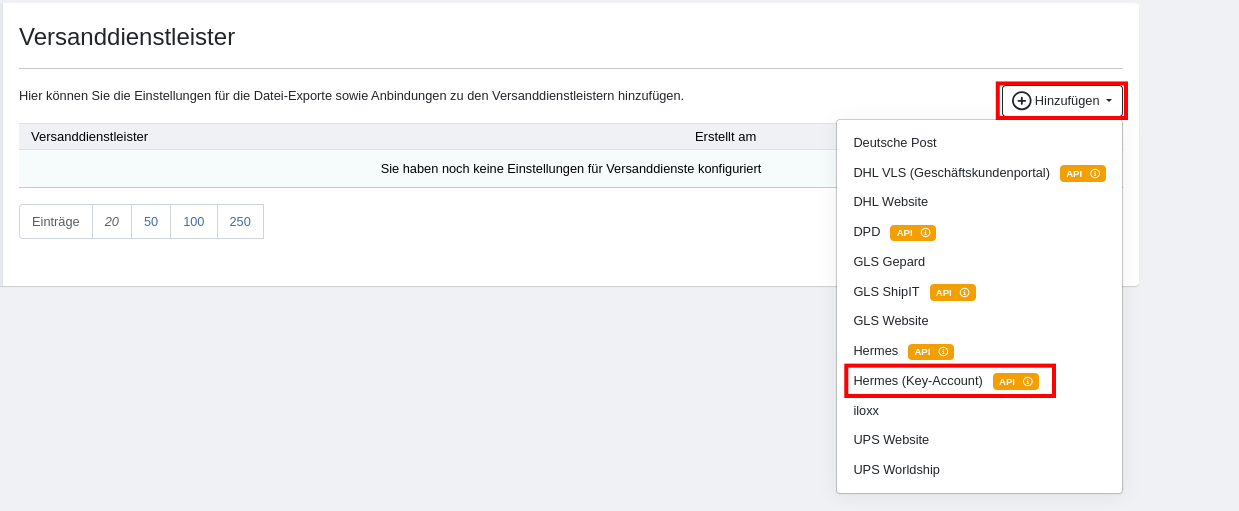Screen dimensions: 1239x511
Task: Click the Versanddienstleister column header
Action: click(89, 137)
